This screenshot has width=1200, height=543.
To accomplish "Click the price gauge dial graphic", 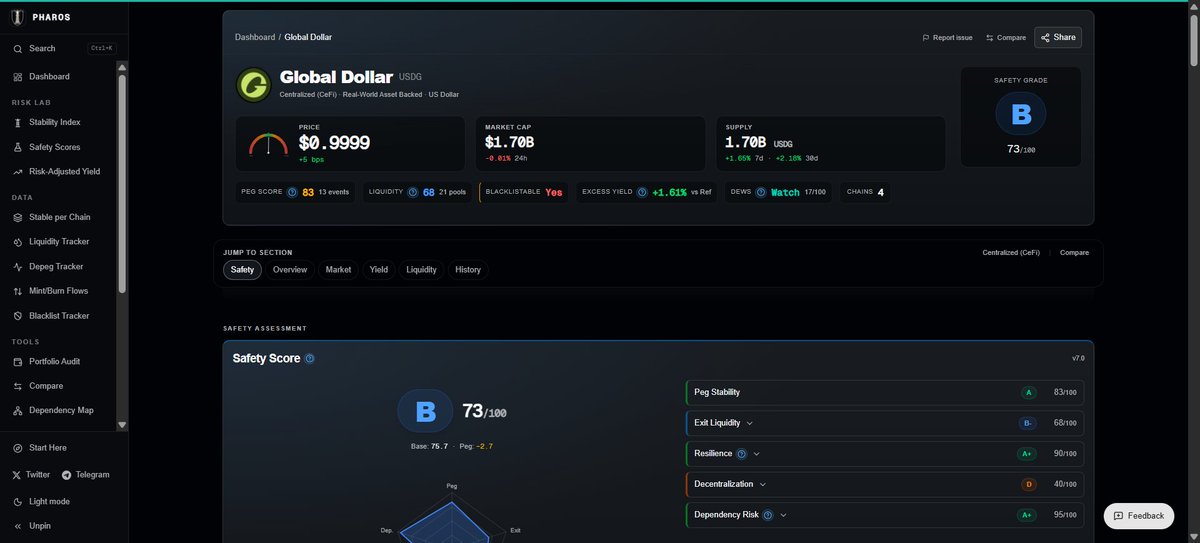I will 268,144.
